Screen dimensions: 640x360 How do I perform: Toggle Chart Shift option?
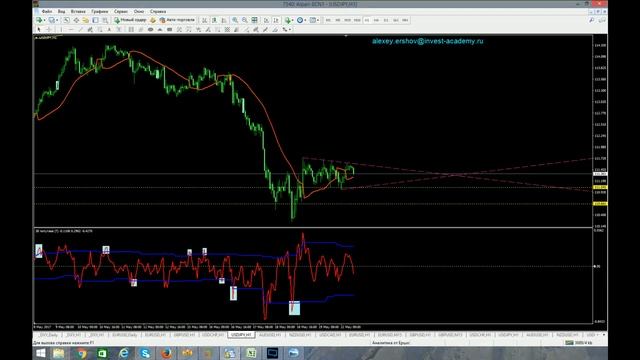[276, 20]
